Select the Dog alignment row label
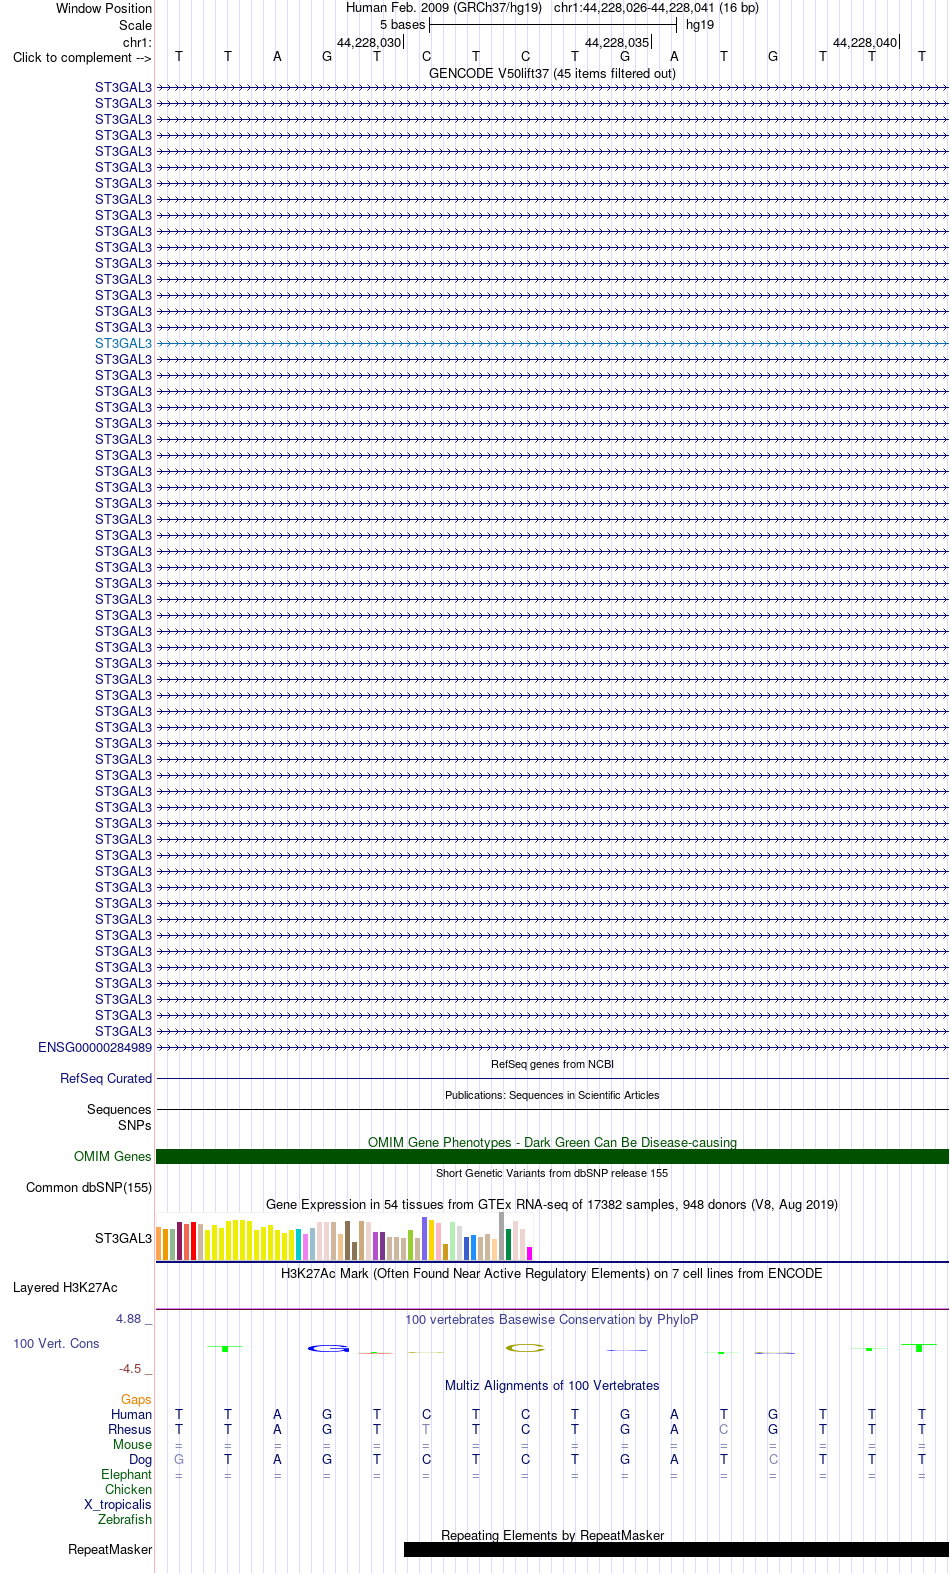The image size is (950, 1573). tap(141, 1459)
